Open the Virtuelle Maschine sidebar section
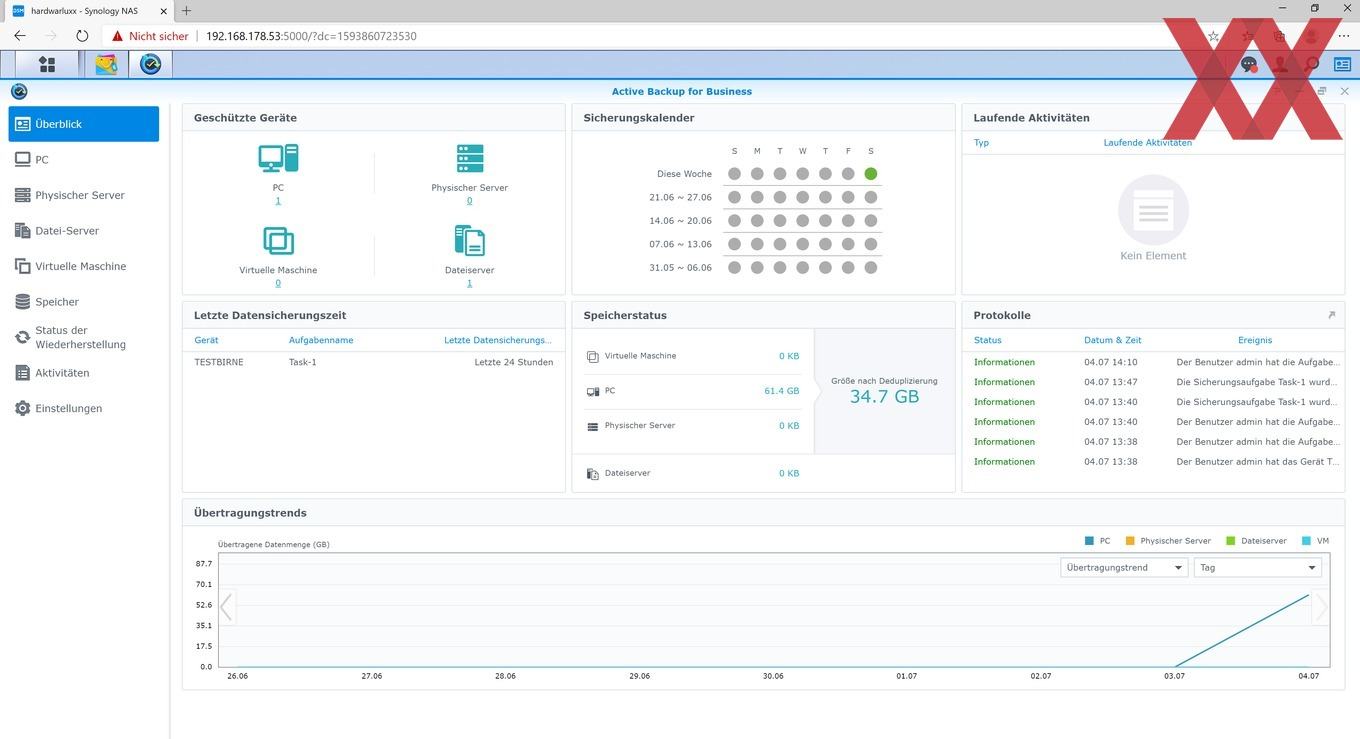This screenshot has width=1360, height=739. (84, 266)
